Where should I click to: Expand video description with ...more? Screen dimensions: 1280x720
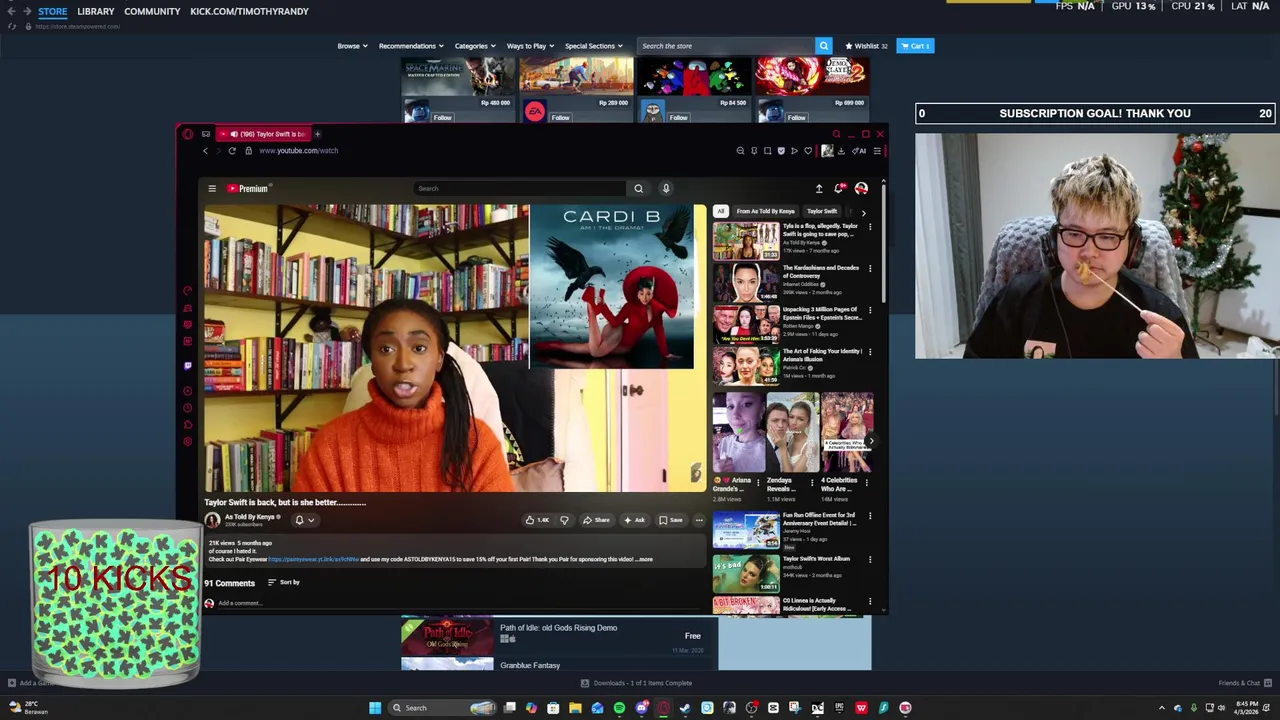tap(645, 559)
